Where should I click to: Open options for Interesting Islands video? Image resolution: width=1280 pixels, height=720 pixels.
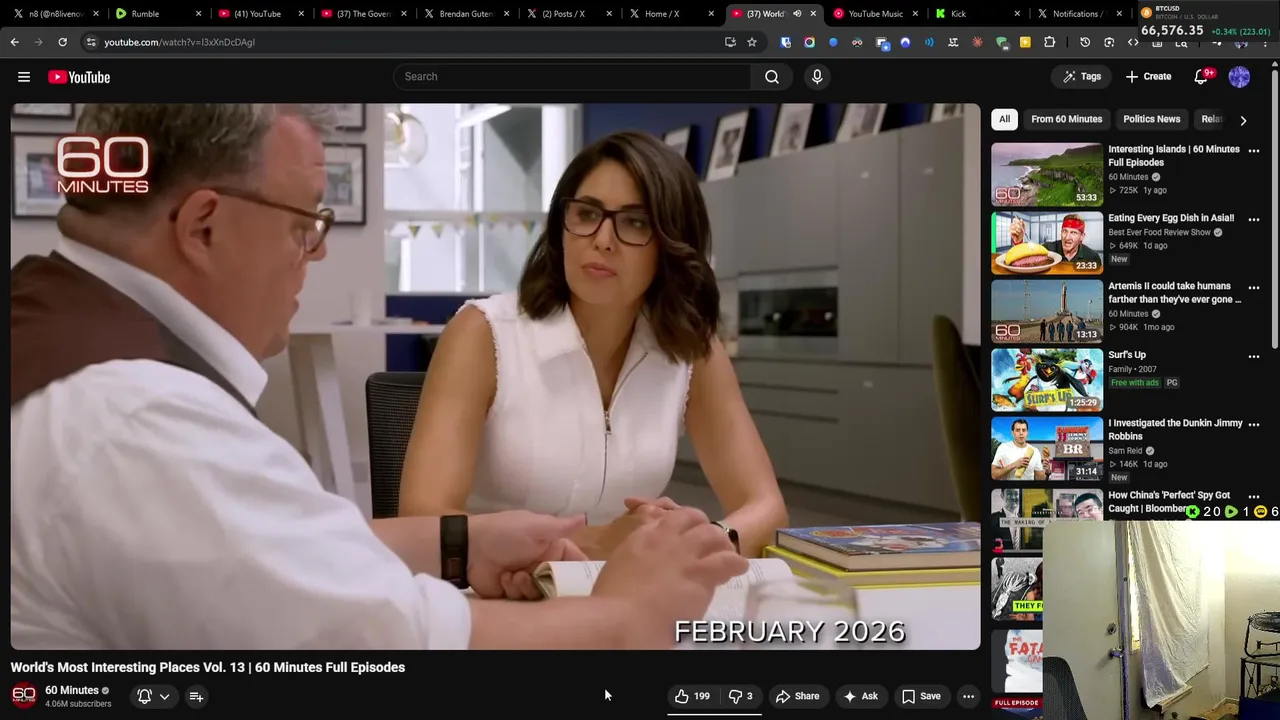point(1254,151)
